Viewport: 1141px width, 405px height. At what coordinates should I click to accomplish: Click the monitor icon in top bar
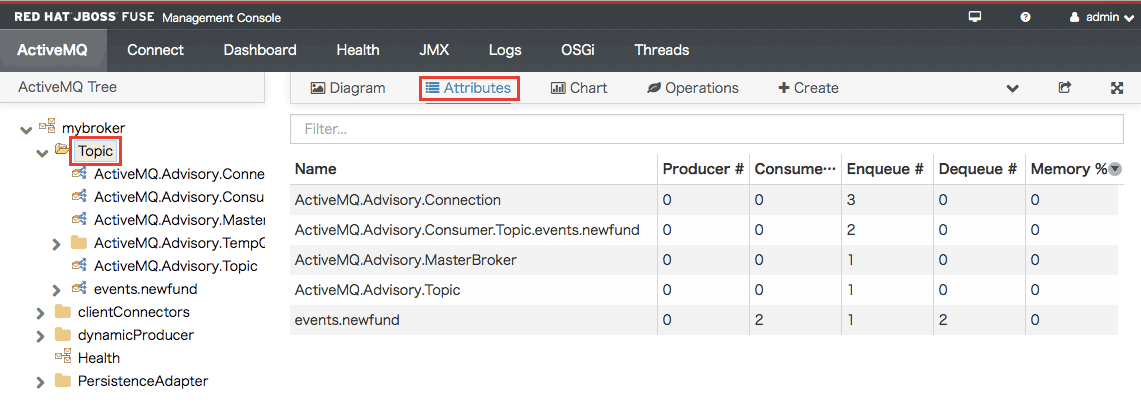tap(974, 17)
